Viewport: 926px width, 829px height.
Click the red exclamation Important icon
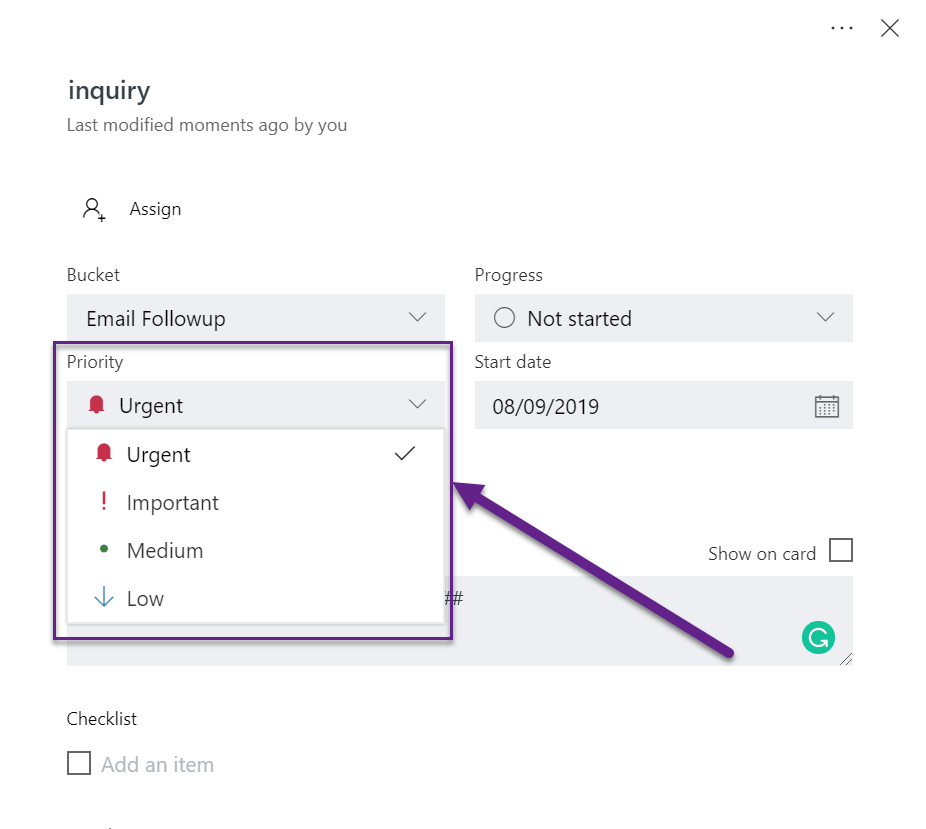click(103, 502)
